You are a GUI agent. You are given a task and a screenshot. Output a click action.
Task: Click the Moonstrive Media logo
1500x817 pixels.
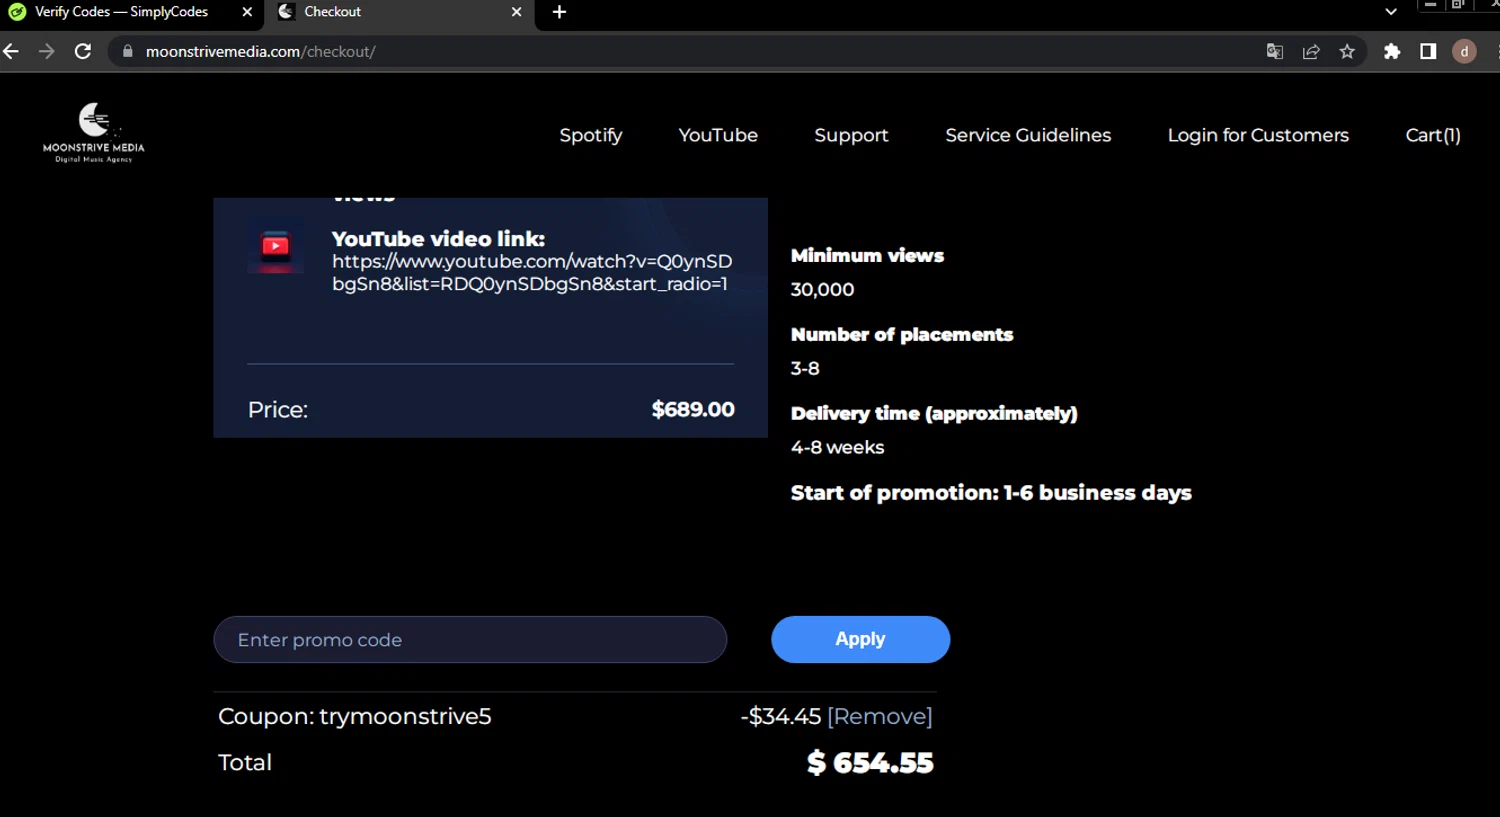[x=94, y=133]
